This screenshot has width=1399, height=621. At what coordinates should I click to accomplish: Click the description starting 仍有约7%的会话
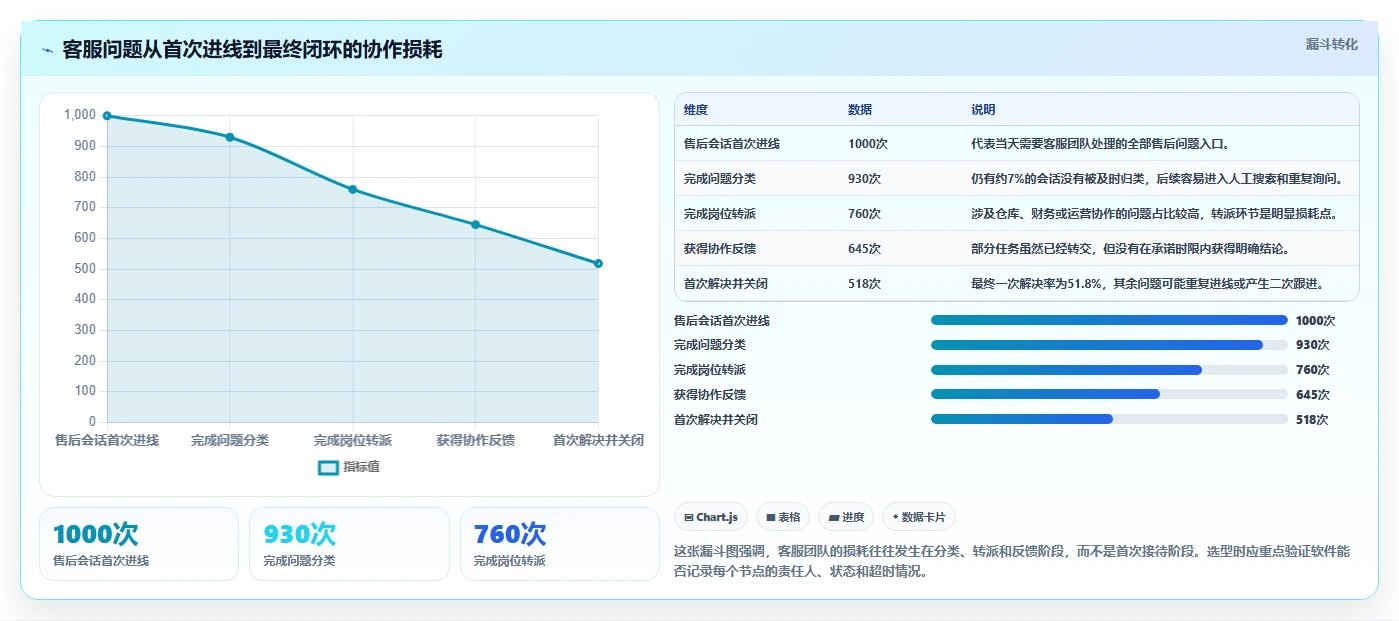1157,179
